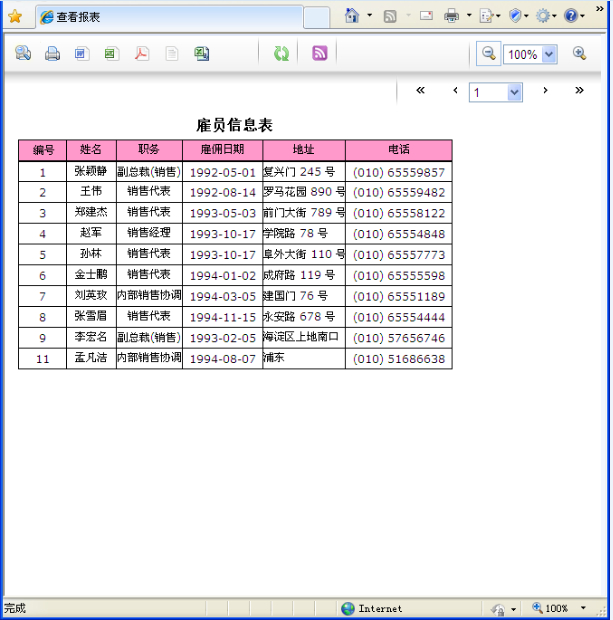Screen dimensions: 613x620
Task: Go to the previous report page
Action: [x=455, y=90]
